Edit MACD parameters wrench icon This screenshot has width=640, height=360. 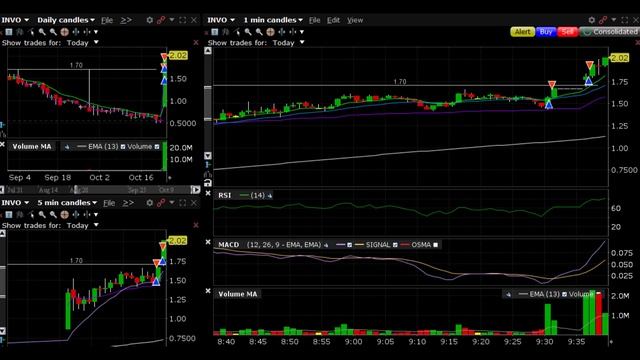tap(326, 245)
